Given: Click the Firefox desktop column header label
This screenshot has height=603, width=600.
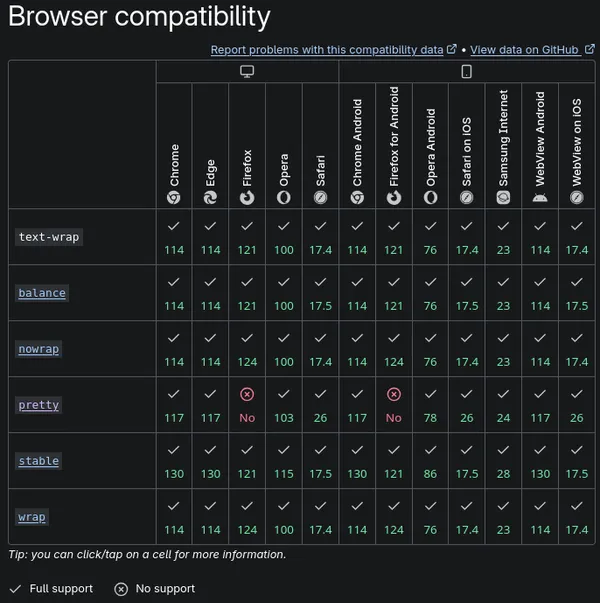Looking at the screenshot, I should tap(247, 168).
